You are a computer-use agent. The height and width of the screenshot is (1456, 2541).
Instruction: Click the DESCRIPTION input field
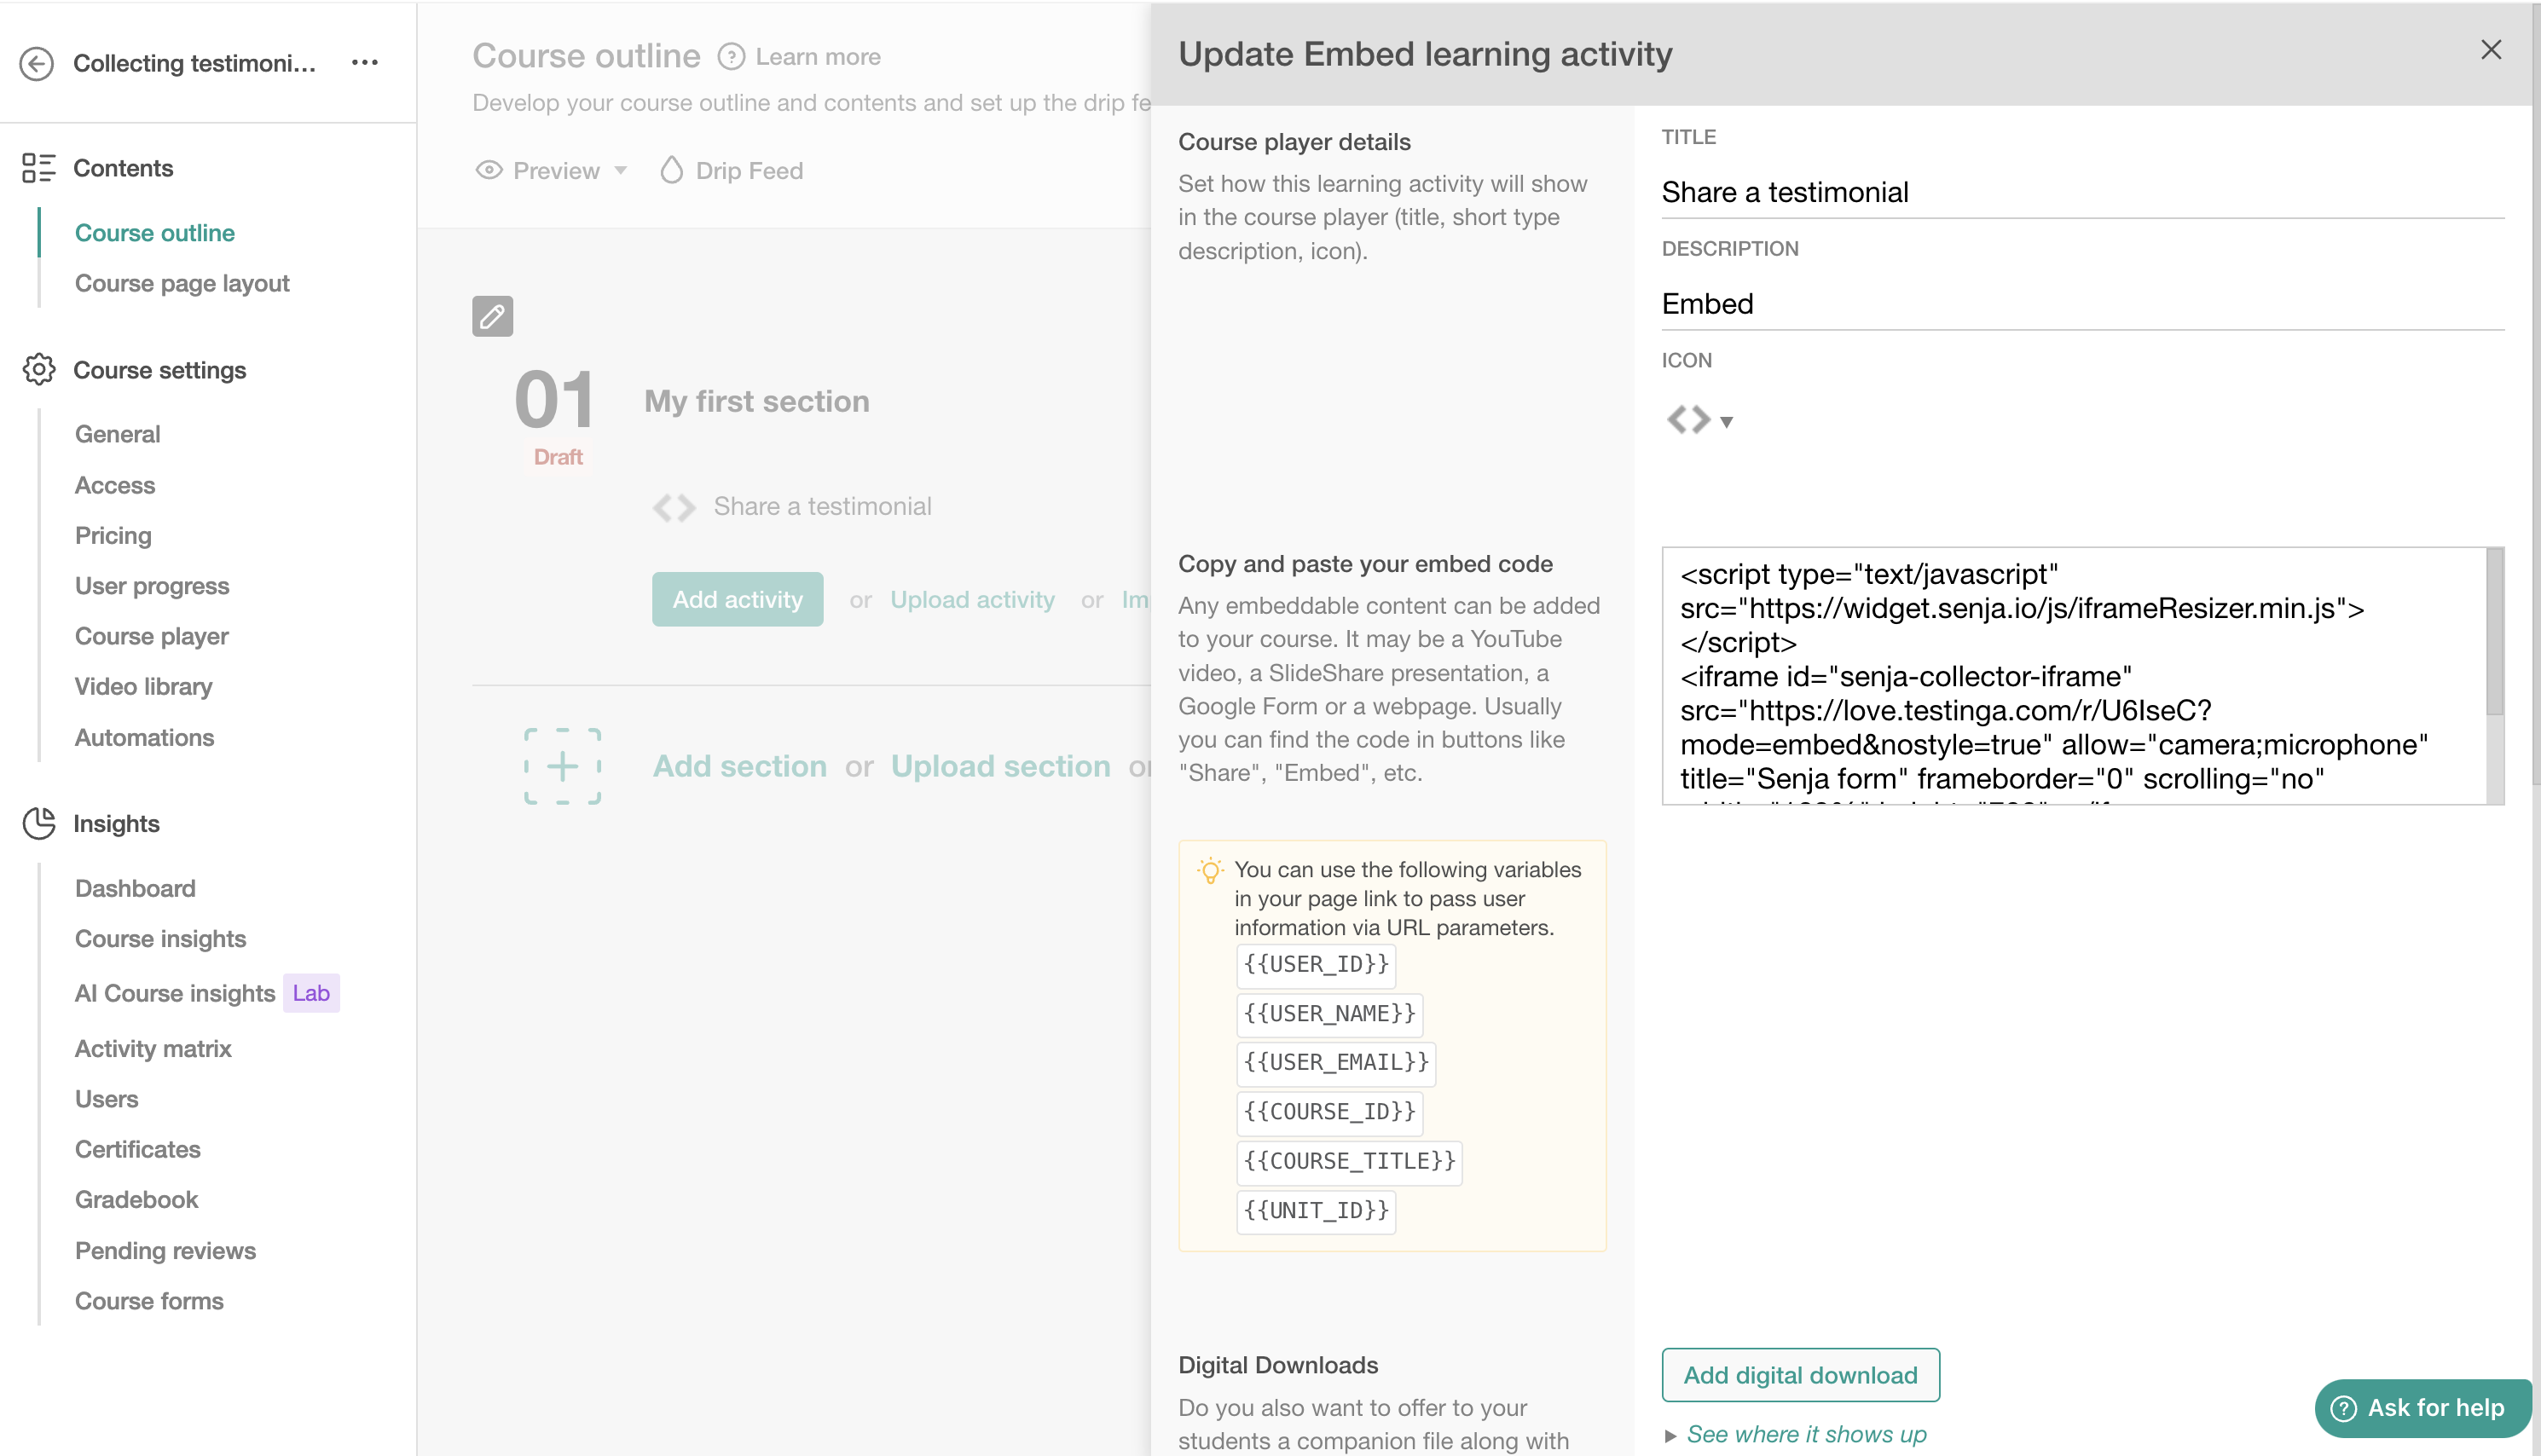pyautogui.click(x=2083, y=304)
